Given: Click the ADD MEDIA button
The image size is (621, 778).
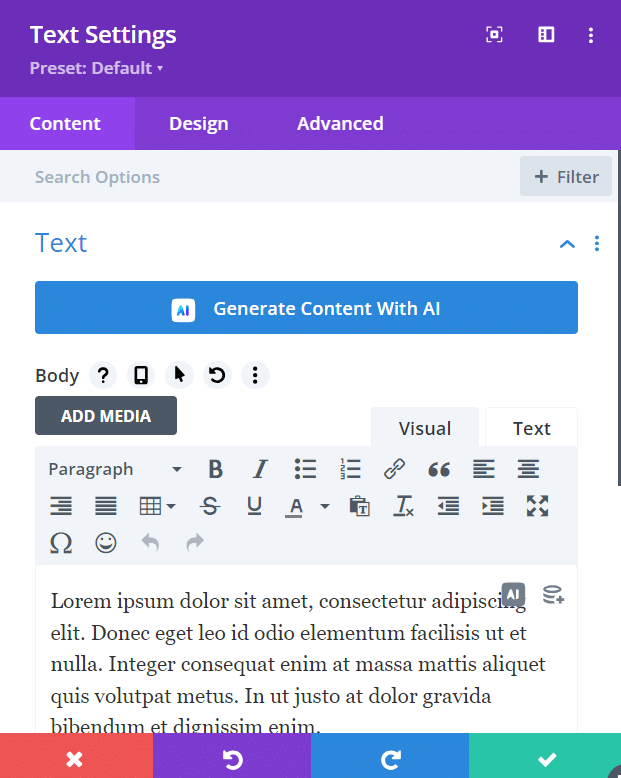Looking at the screenshot, I should pos(106,416).
